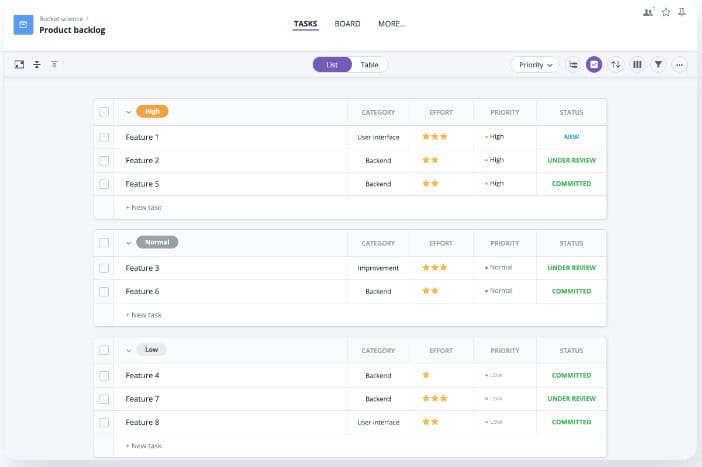The image size is (702, 467).
Task: Star the Product backlog as favorite
Action: point(666,12)
